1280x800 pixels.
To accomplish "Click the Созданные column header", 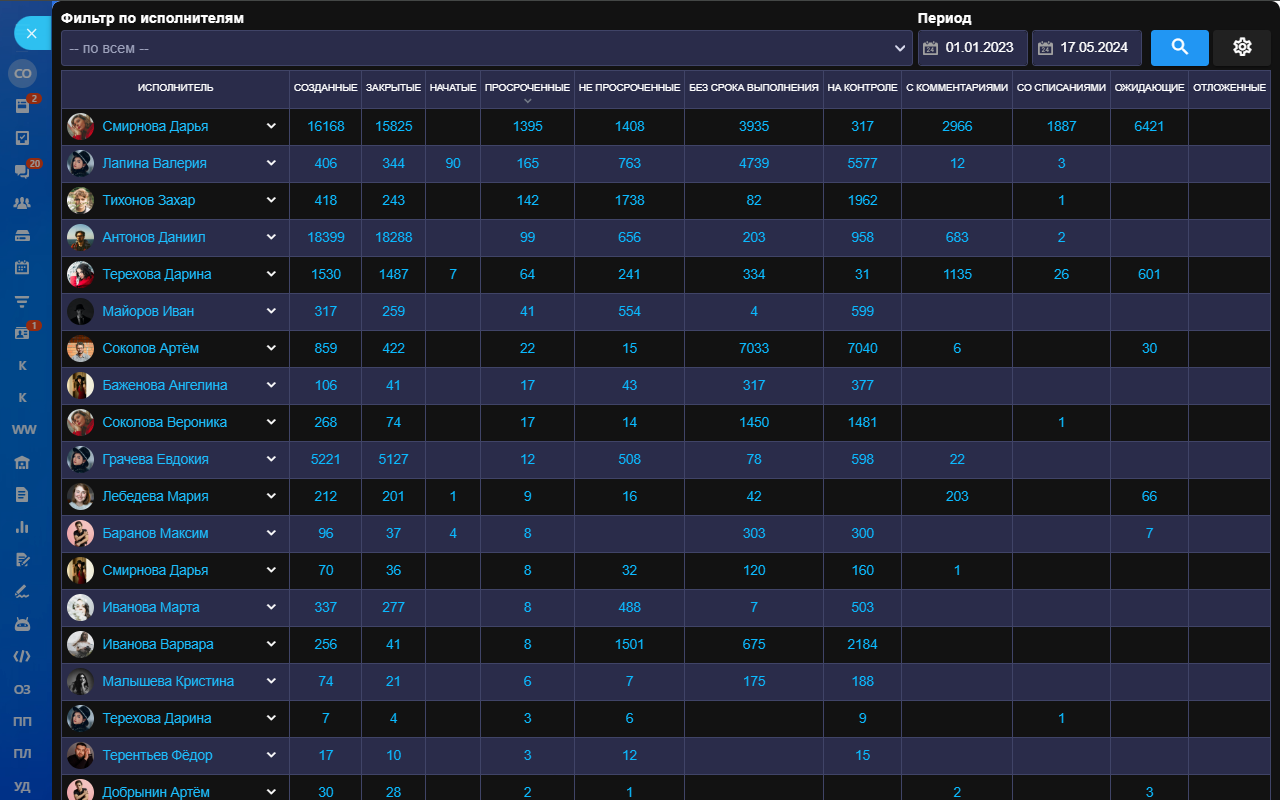I will coord(325,88).
